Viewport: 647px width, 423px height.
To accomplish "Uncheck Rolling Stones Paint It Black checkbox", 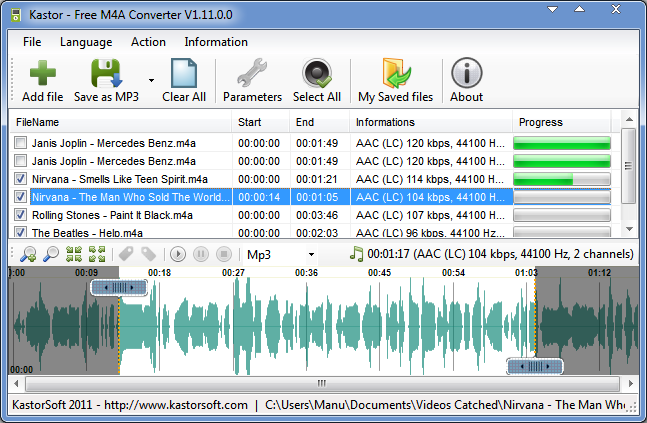I will coord(20,215).
